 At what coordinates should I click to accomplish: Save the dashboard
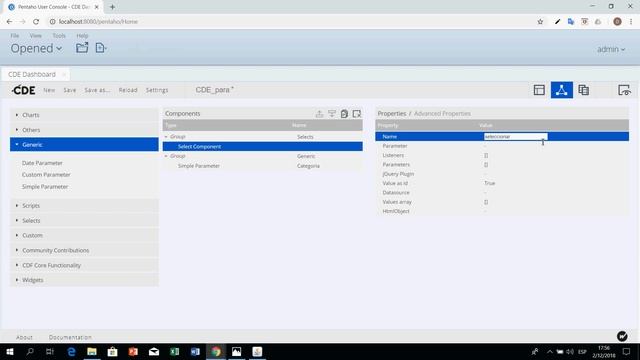point(70,90)
